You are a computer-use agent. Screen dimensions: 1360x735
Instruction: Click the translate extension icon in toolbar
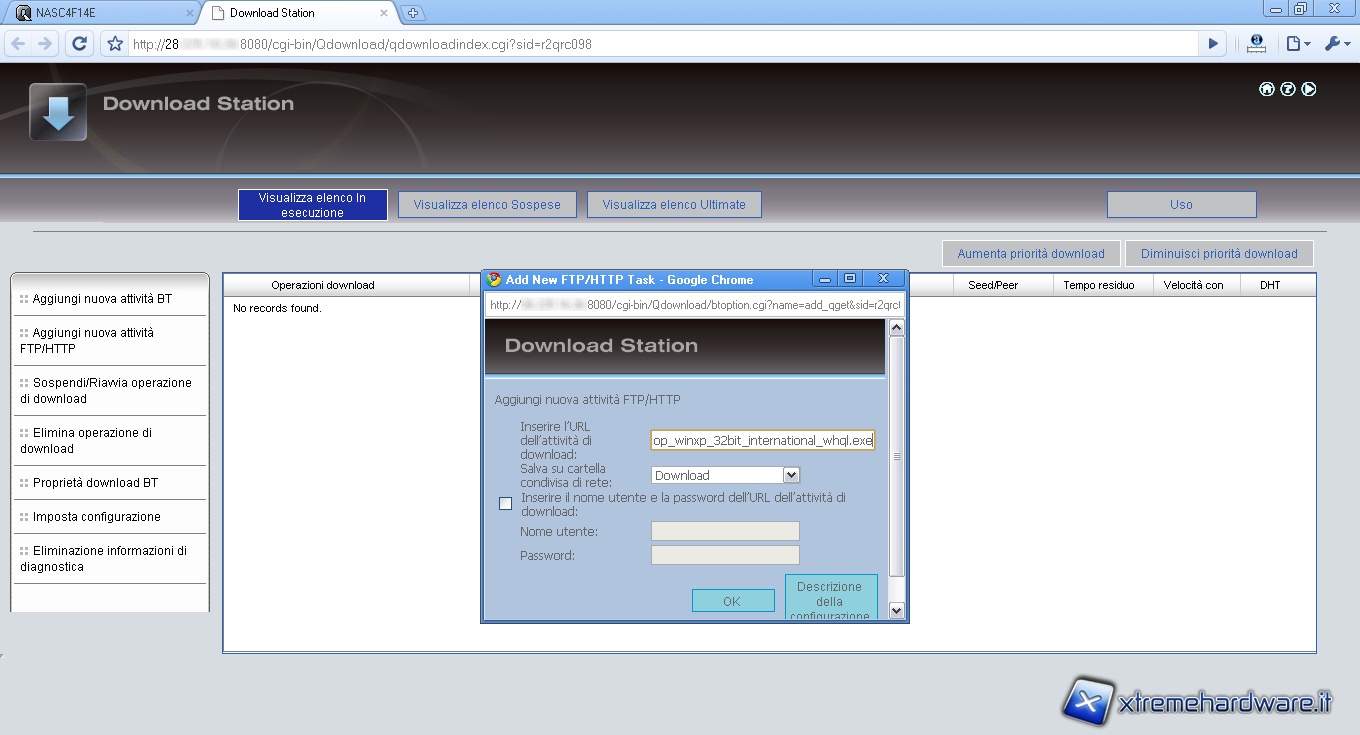(1257, 43)
